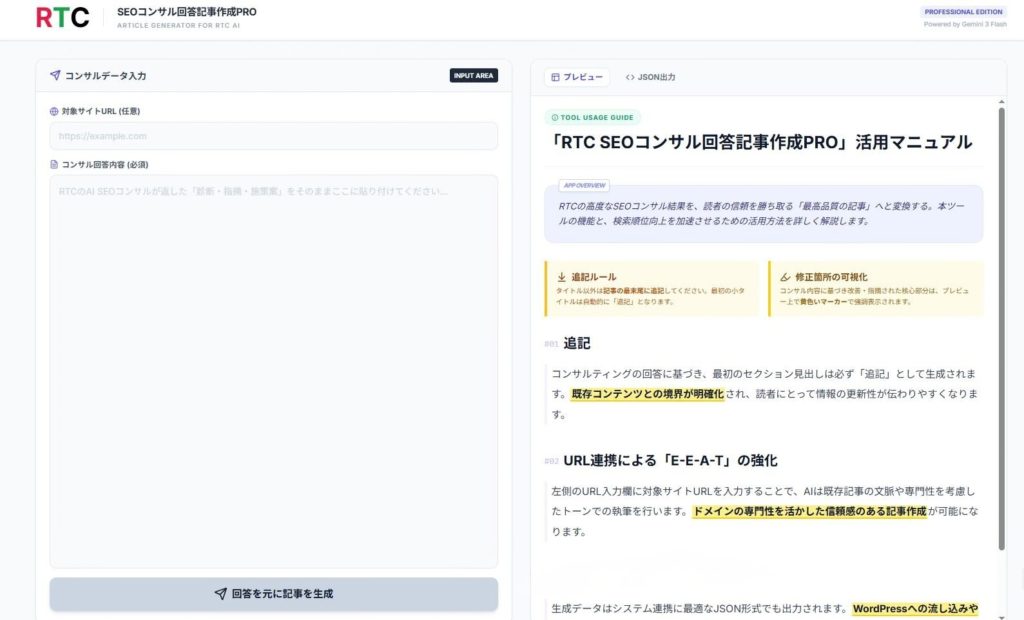
Task: Click the download arrow icon beside 追記ルール
Action: tap(561, 277)
